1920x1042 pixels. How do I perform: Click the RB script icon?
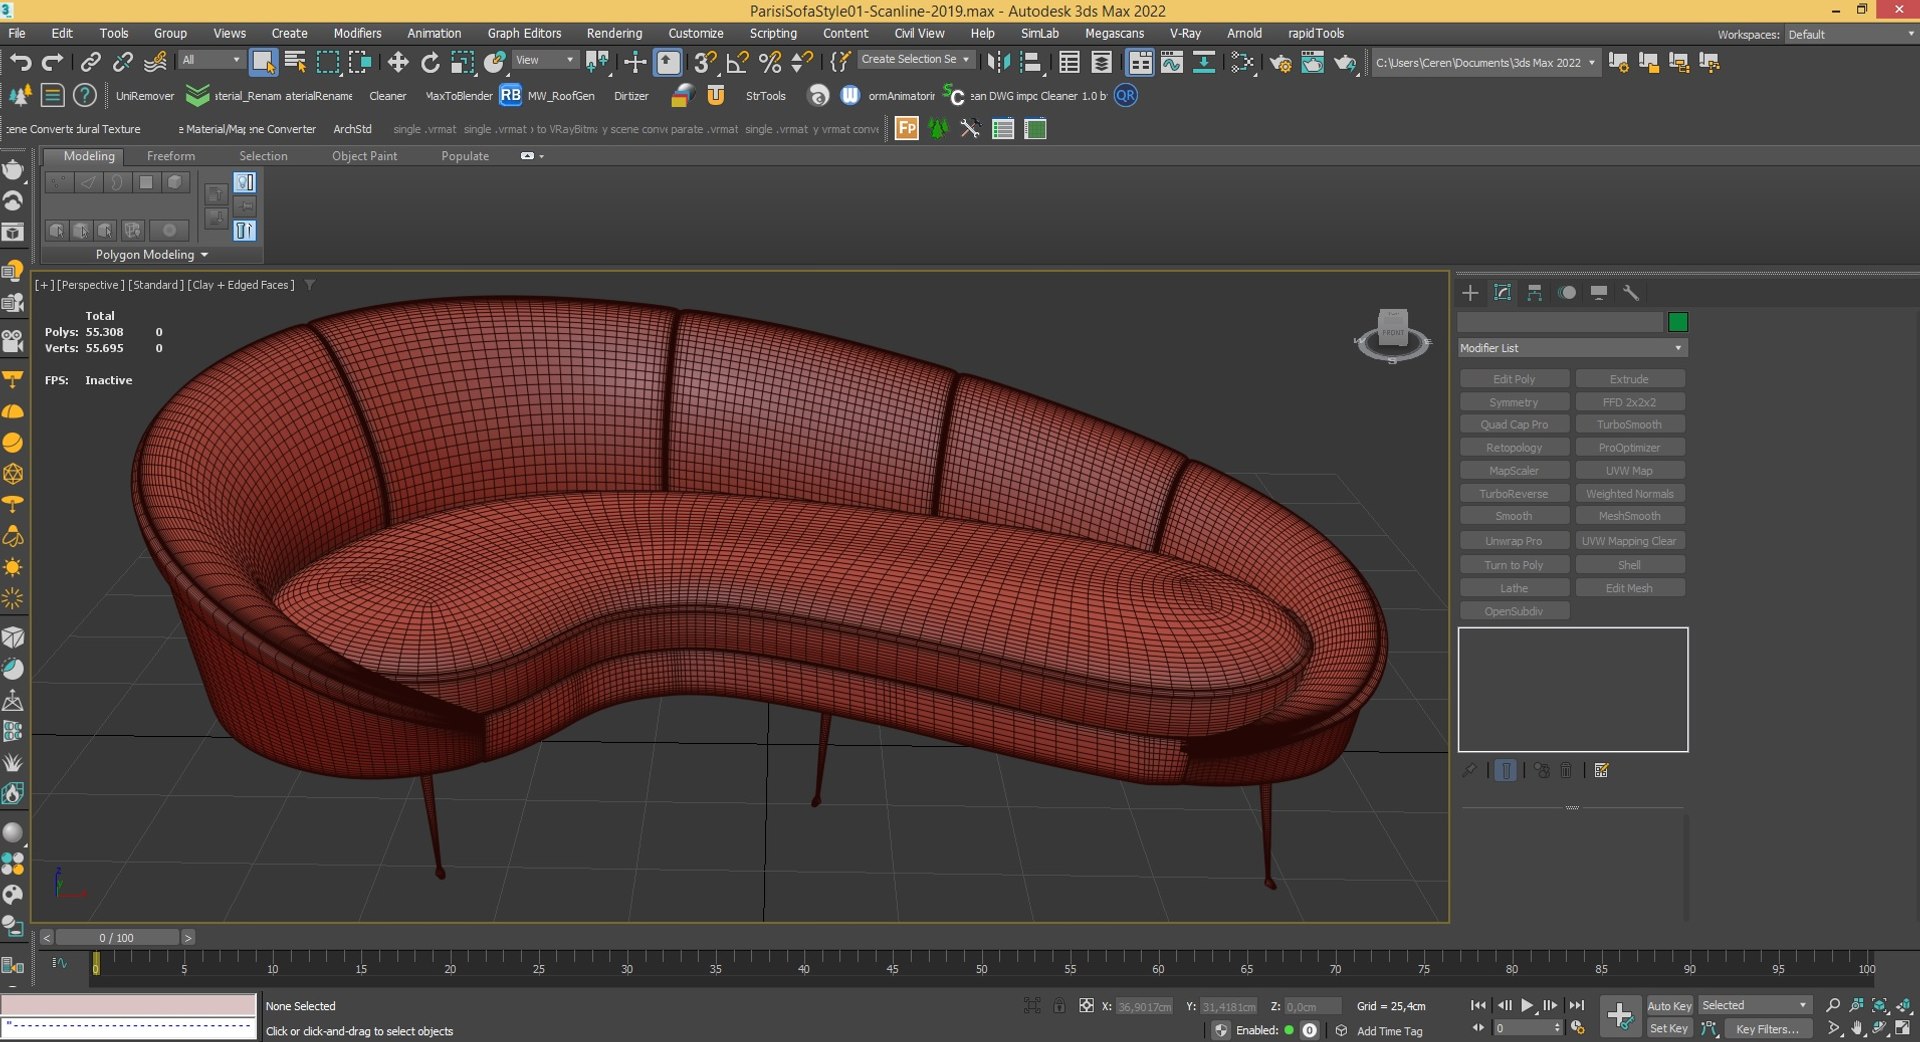tap(510, 95)
